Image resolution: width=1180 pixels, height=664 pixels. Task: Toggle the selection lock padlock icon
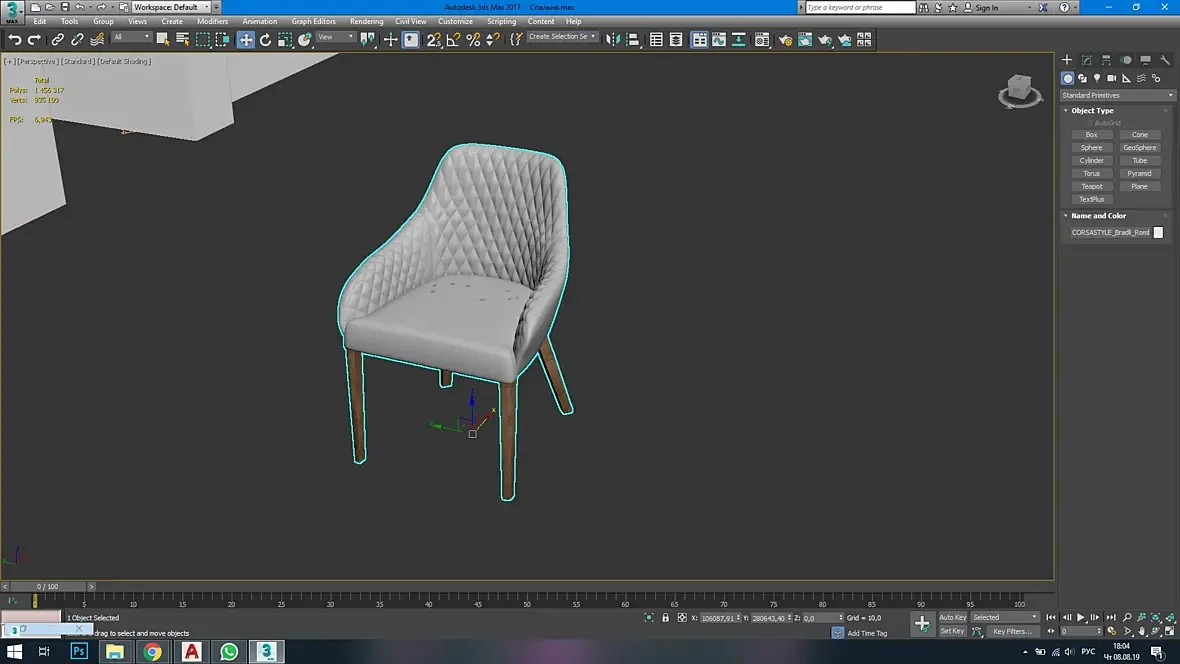pyautogui.click(x=666, y=618)
